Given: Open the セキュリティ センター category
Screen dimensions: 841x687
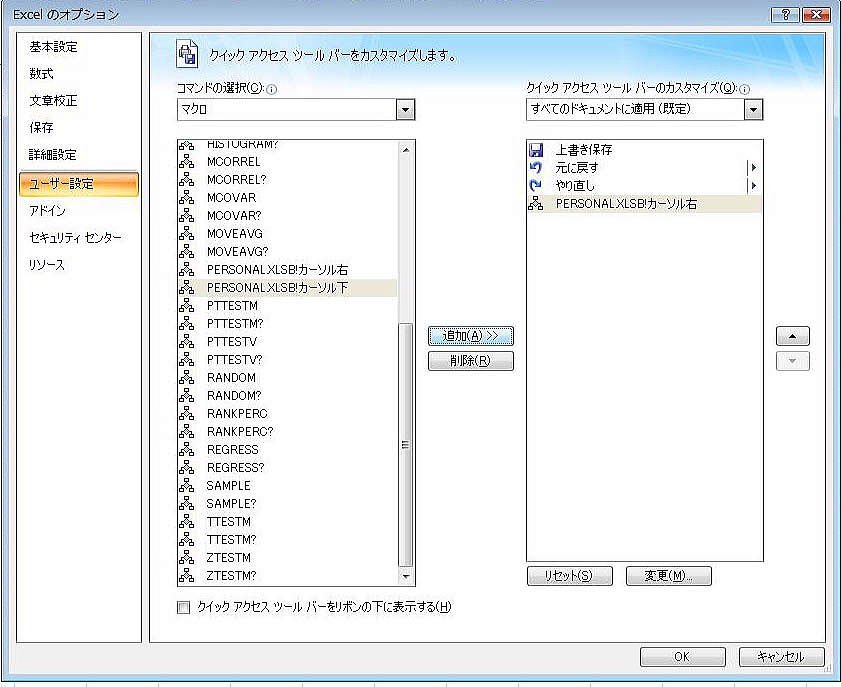Looking at the screenshot, I should (x=75, y=238).
